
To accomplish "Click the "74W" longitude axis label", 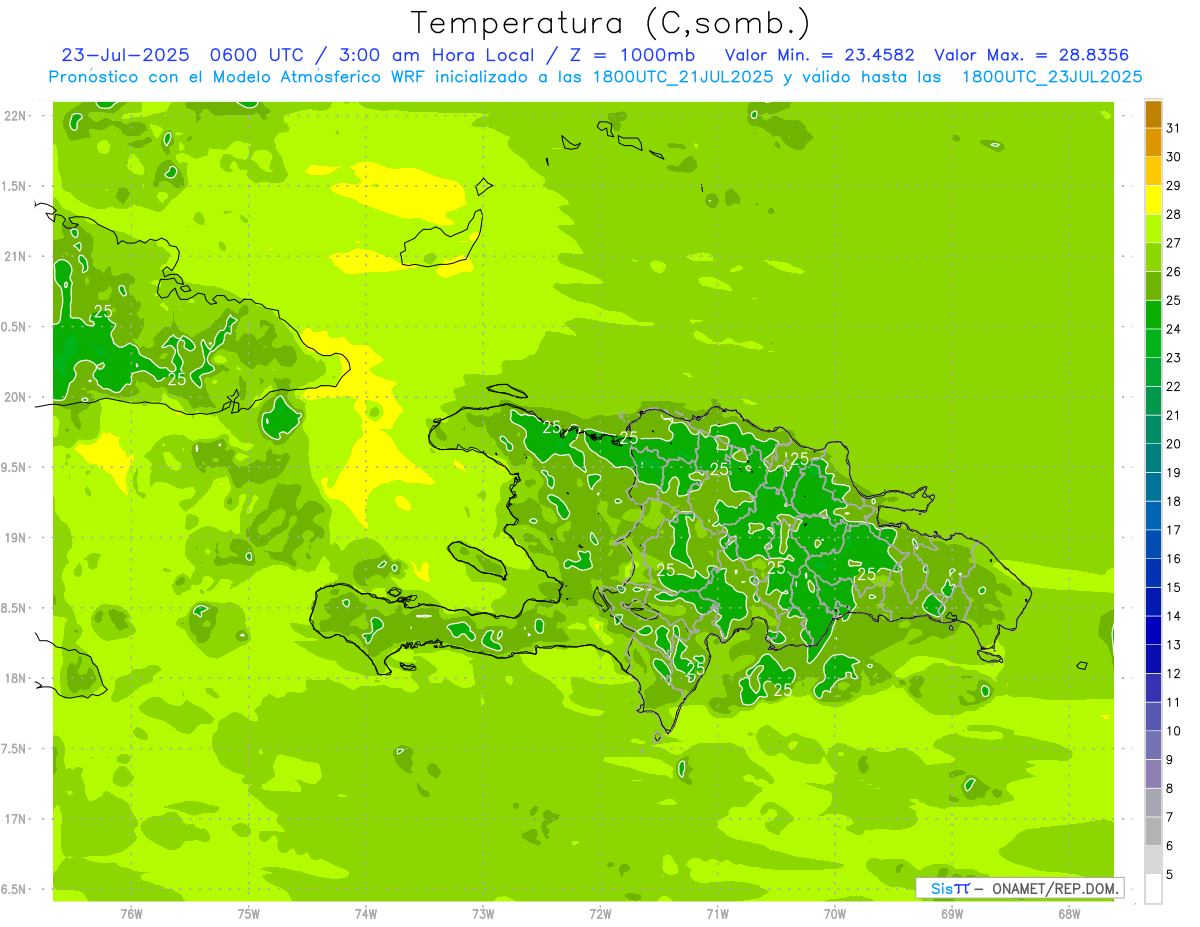I will point(366,913).
